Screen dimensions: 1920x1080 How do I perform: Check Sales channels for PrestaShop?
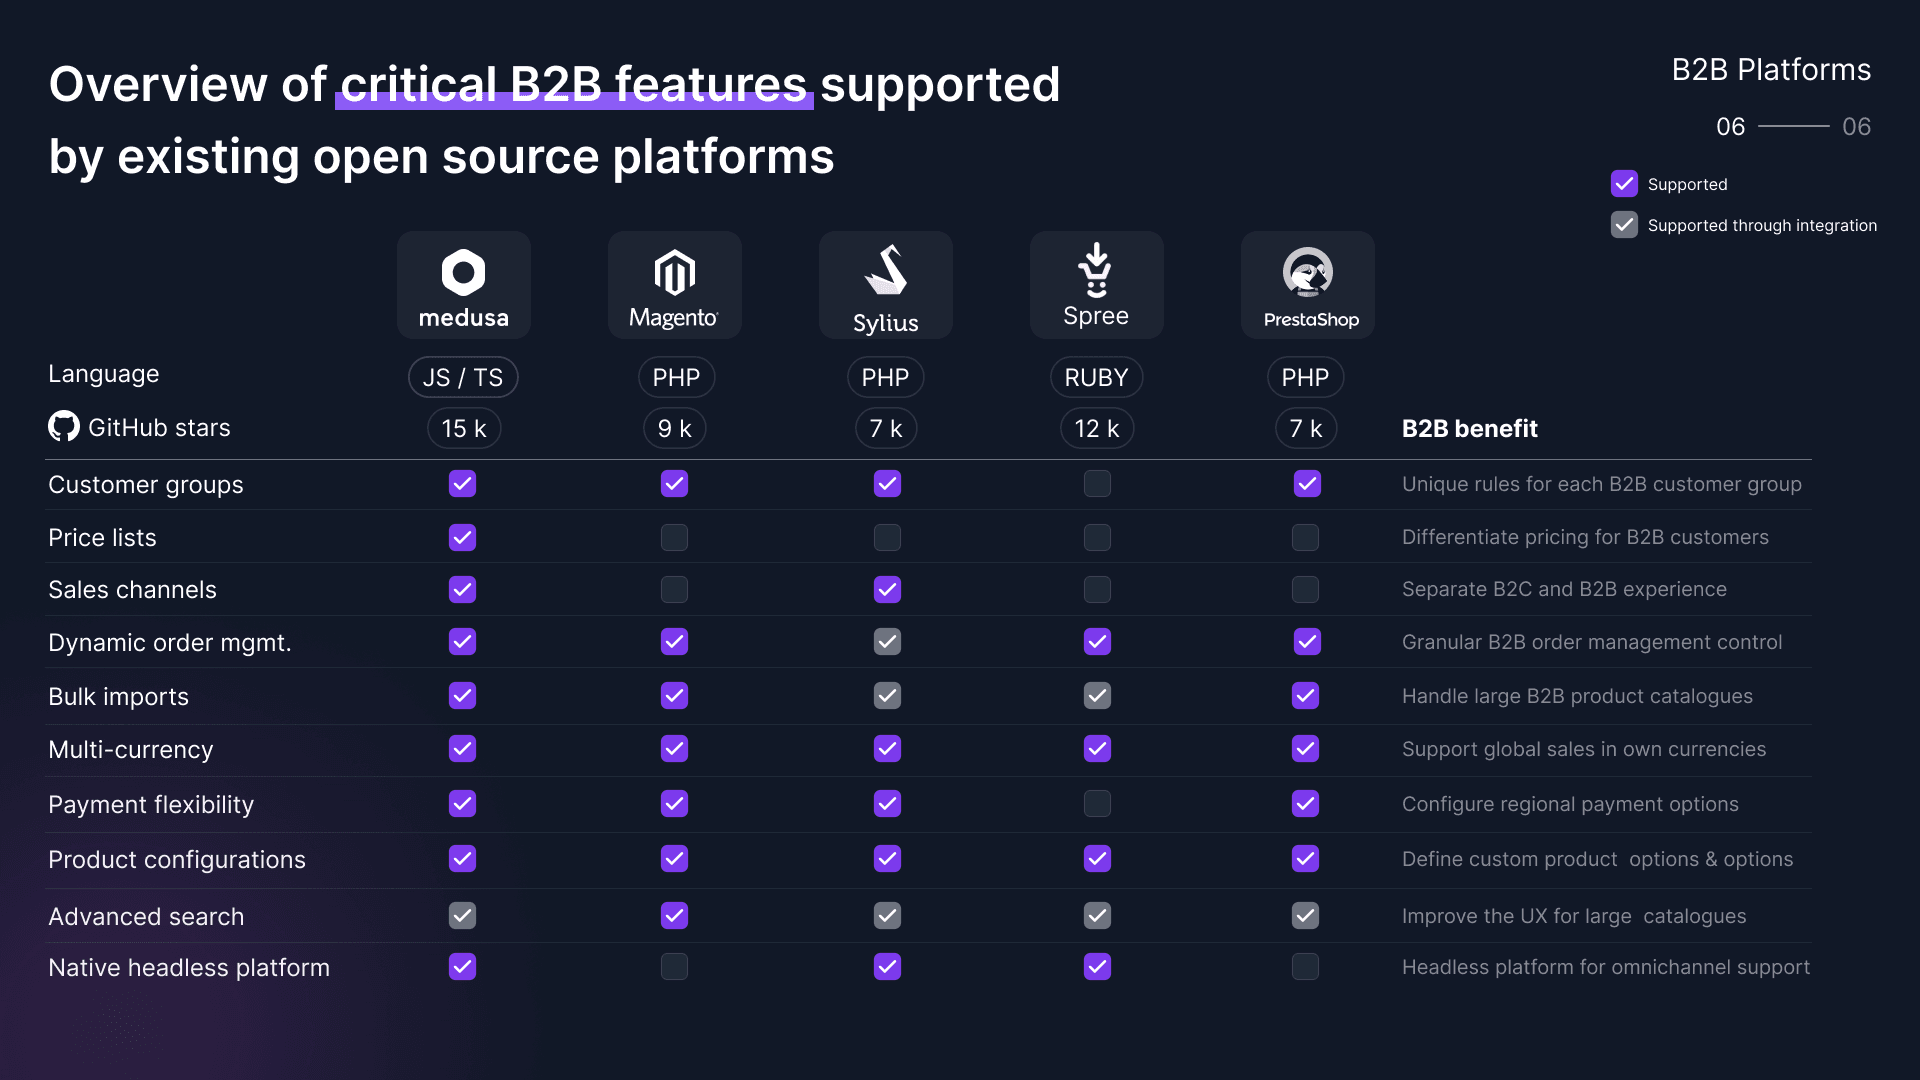coord(1306,589)
